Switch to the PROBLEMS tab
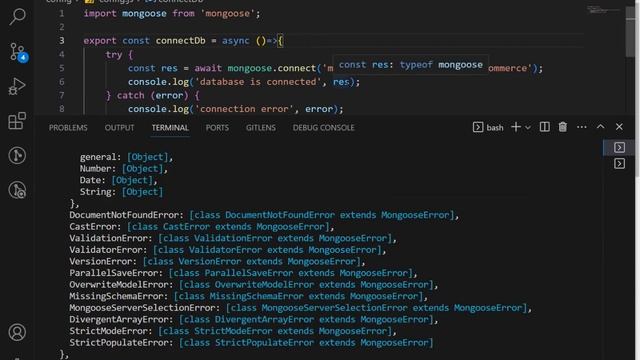Screen dimensions: 640x360 coord(68,128)
